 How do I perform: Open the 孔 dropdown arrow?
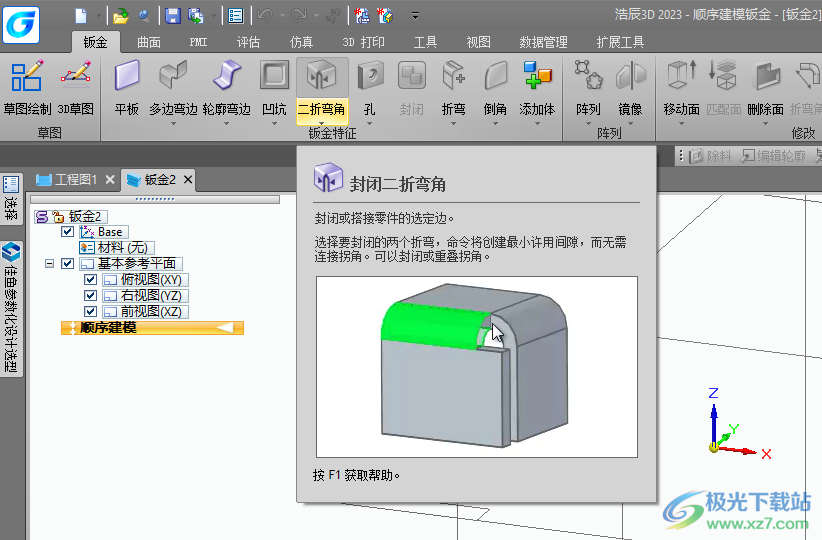pyautogui.click(x=370, y=124)
